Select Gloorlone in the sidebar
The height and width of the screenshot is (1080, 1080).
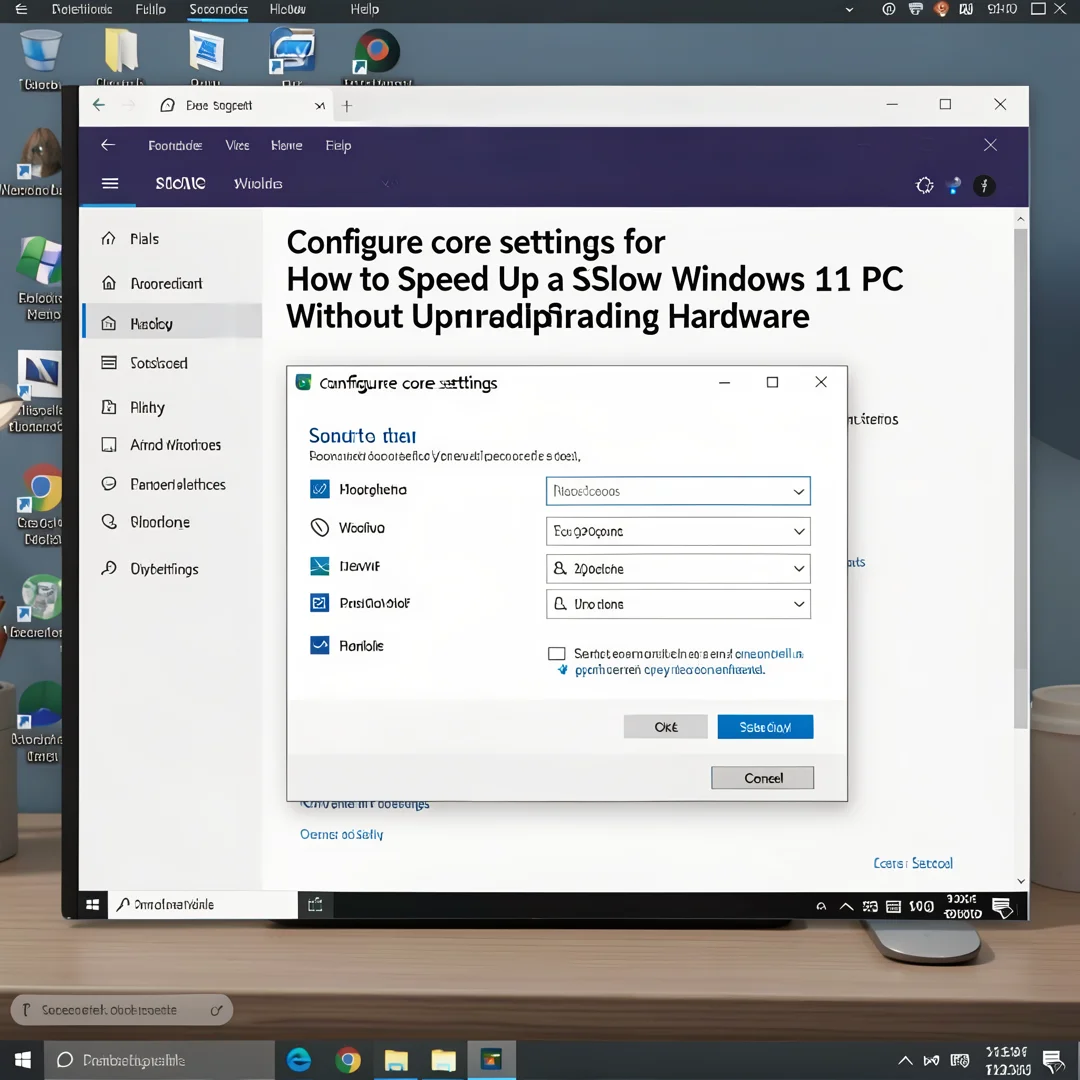pos(172,522)
